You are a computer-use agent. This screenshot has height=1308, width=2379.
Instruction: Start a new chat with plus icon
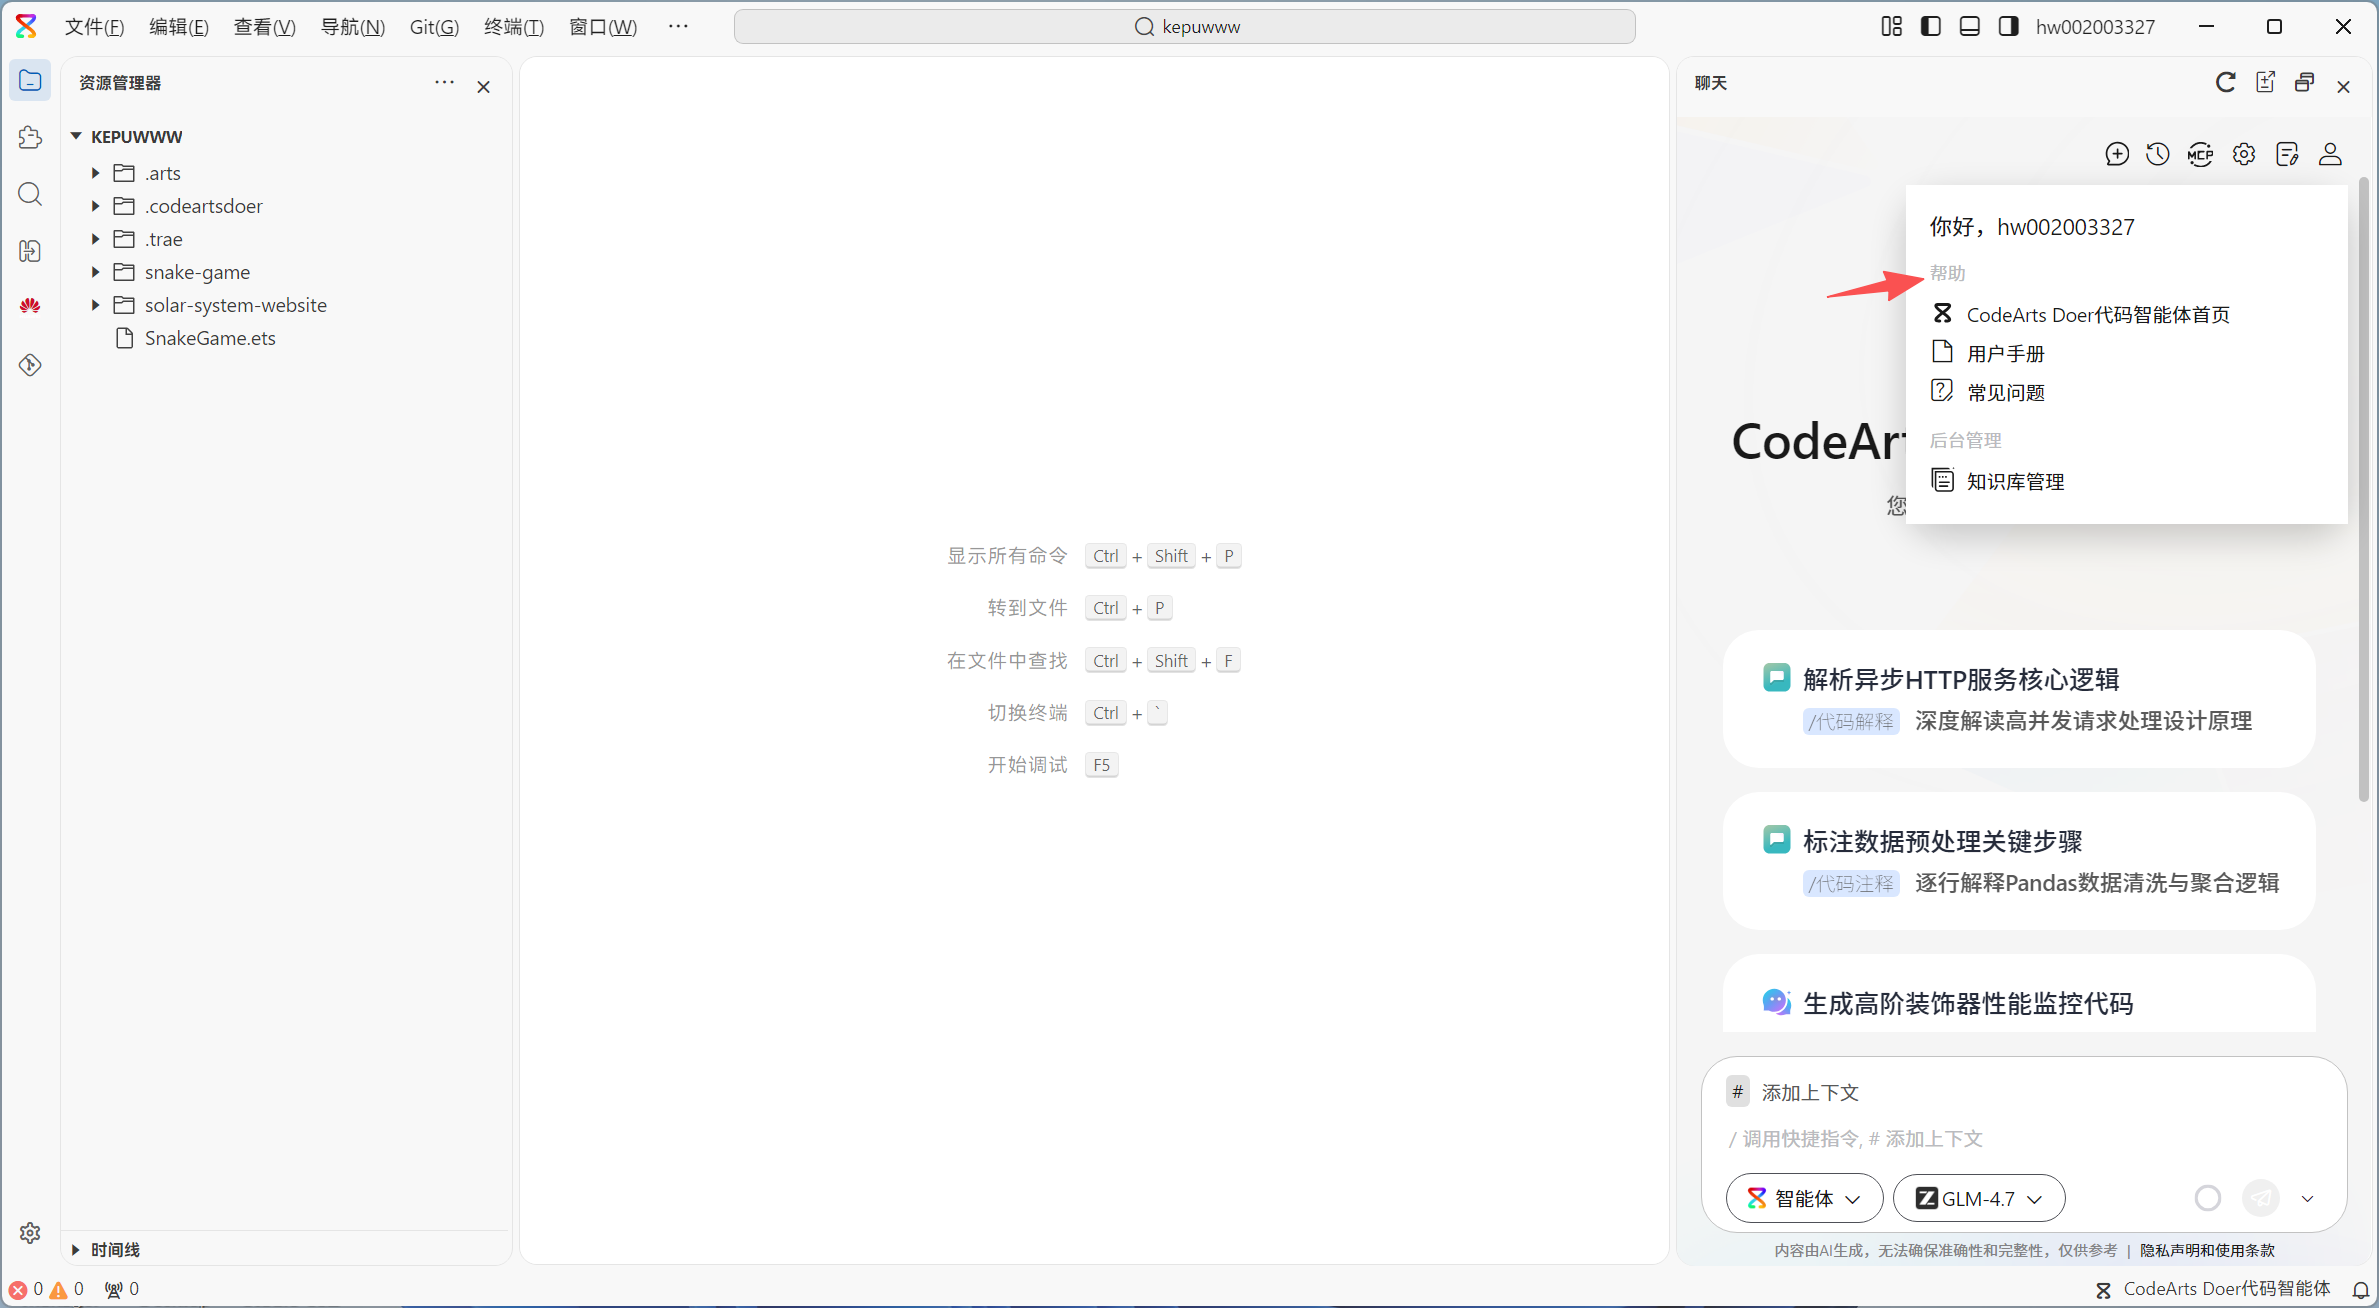2116,154
